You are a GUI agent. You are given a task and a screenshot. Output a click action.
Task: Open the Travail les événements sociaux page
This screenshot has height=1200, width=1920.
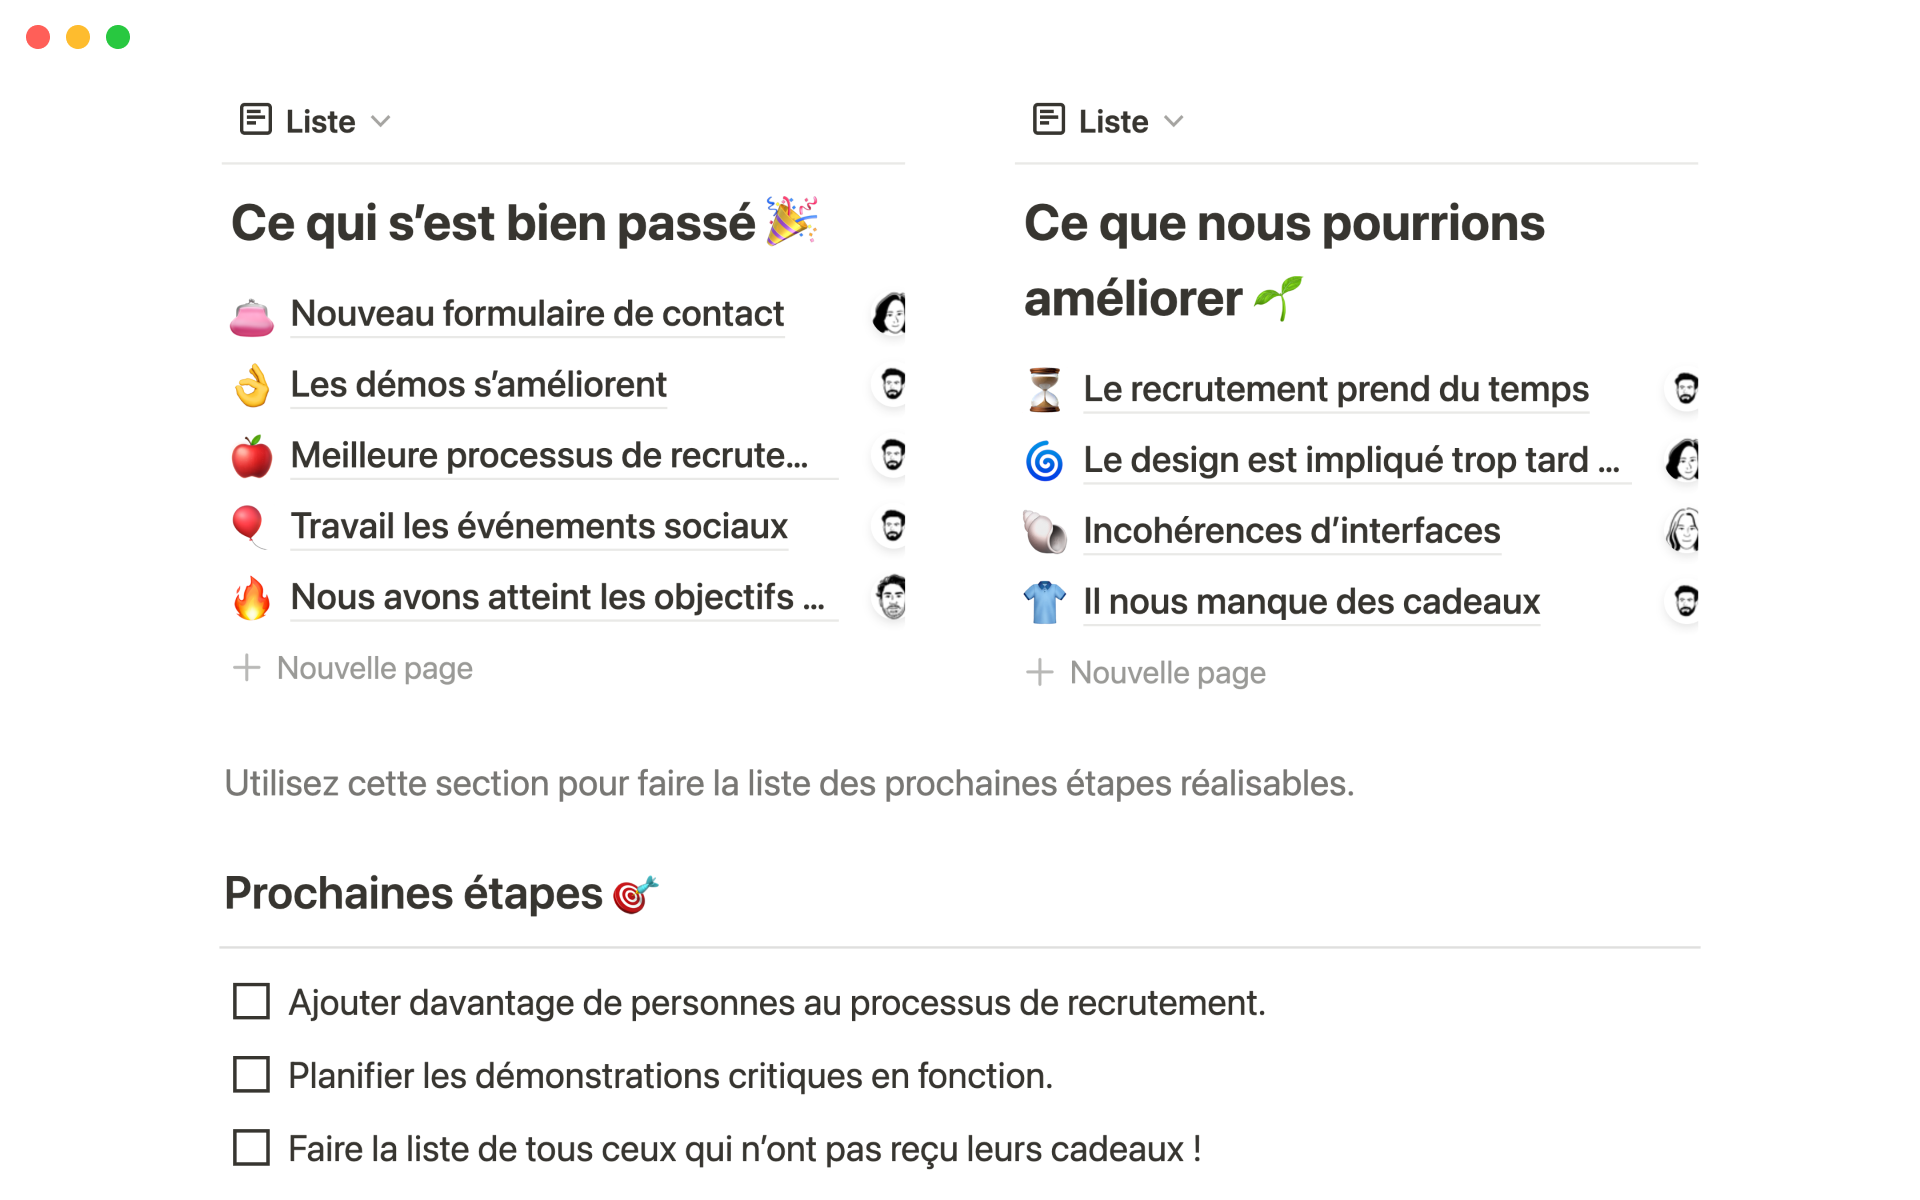point(539,527)
